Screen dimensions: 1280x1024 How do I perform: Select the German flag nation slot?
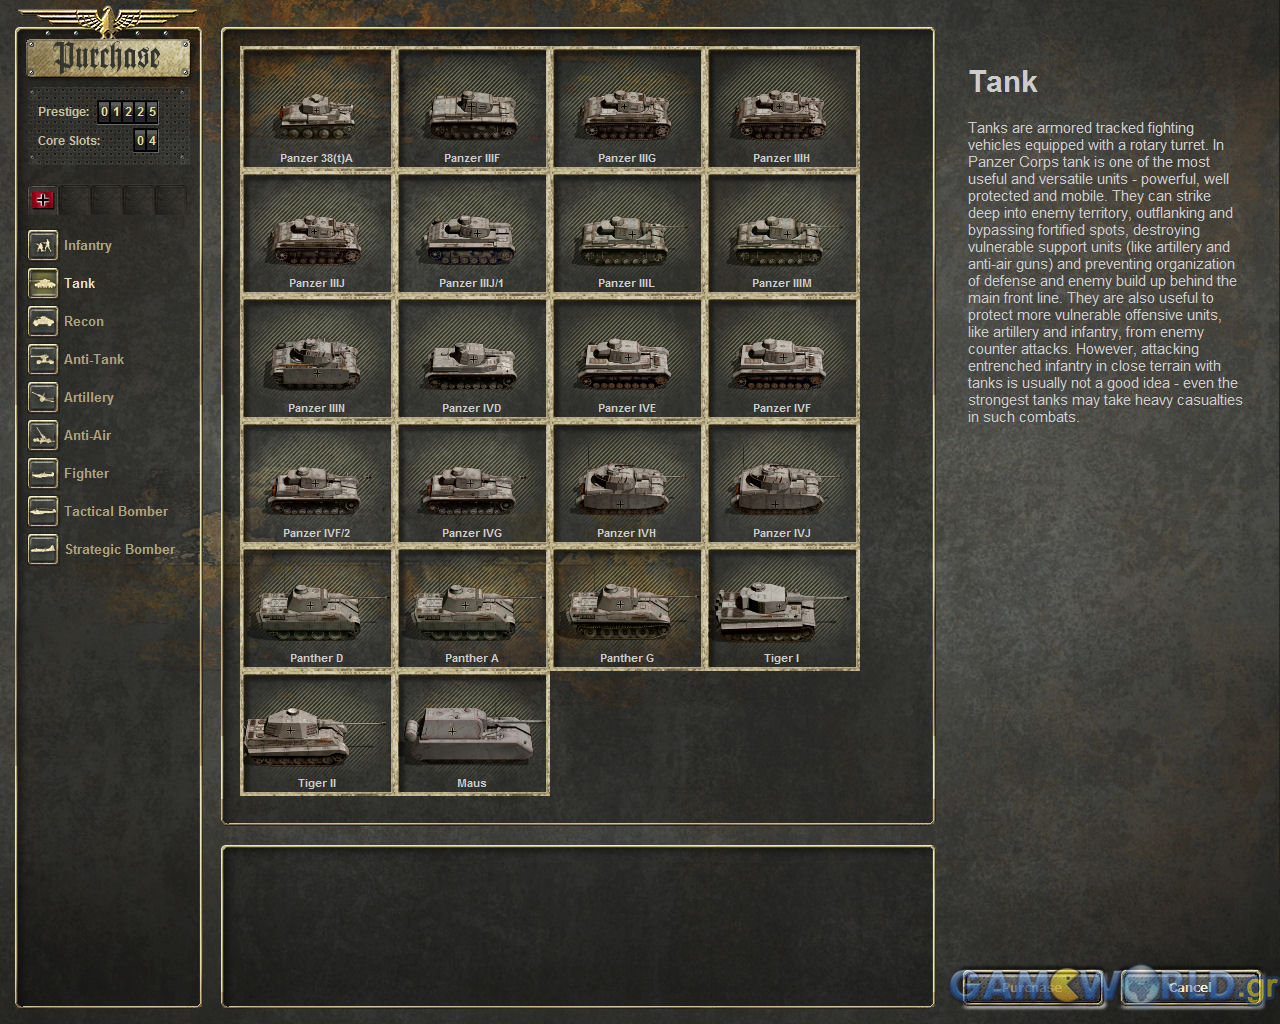pos(43,200)
